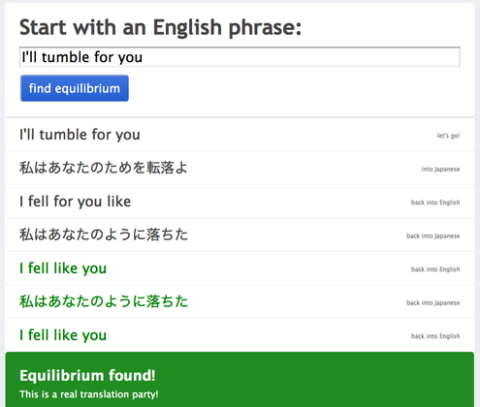Select the Japanese result ending in 転落よ
Image resolution: width=480 pixels, height=407 pixels.
(x=103, y=168)
